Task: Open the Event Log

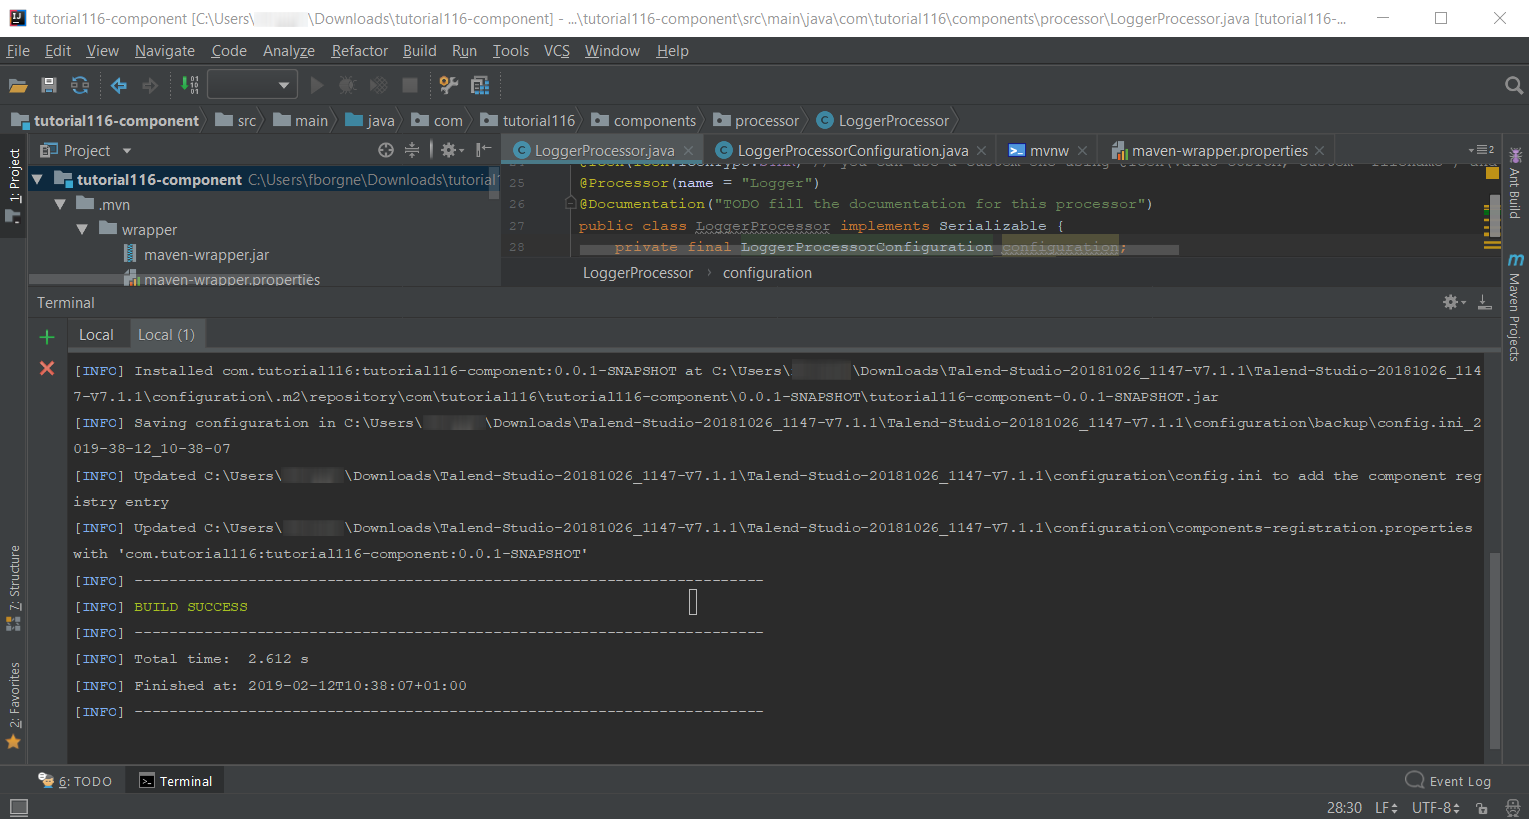Action: [1448, 781]
